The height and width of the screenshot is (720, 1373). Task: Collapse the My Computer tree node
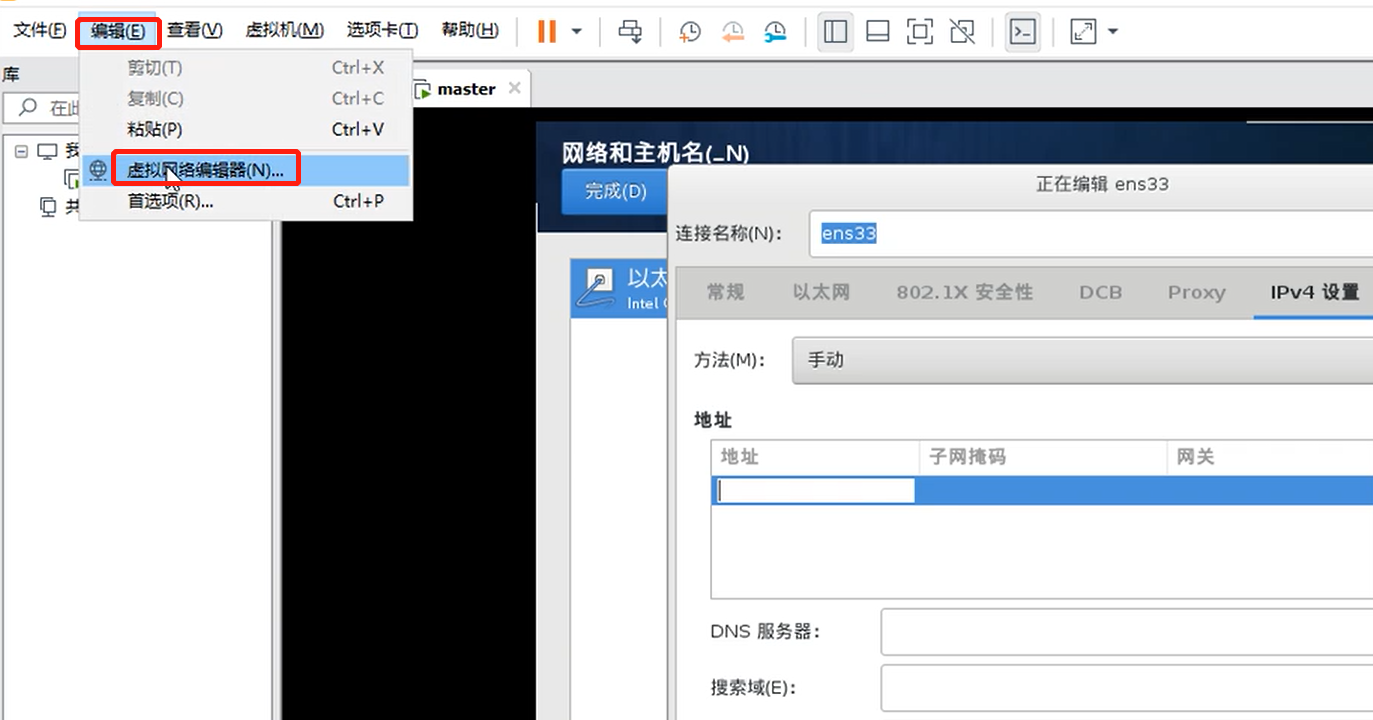pos(21,151)
